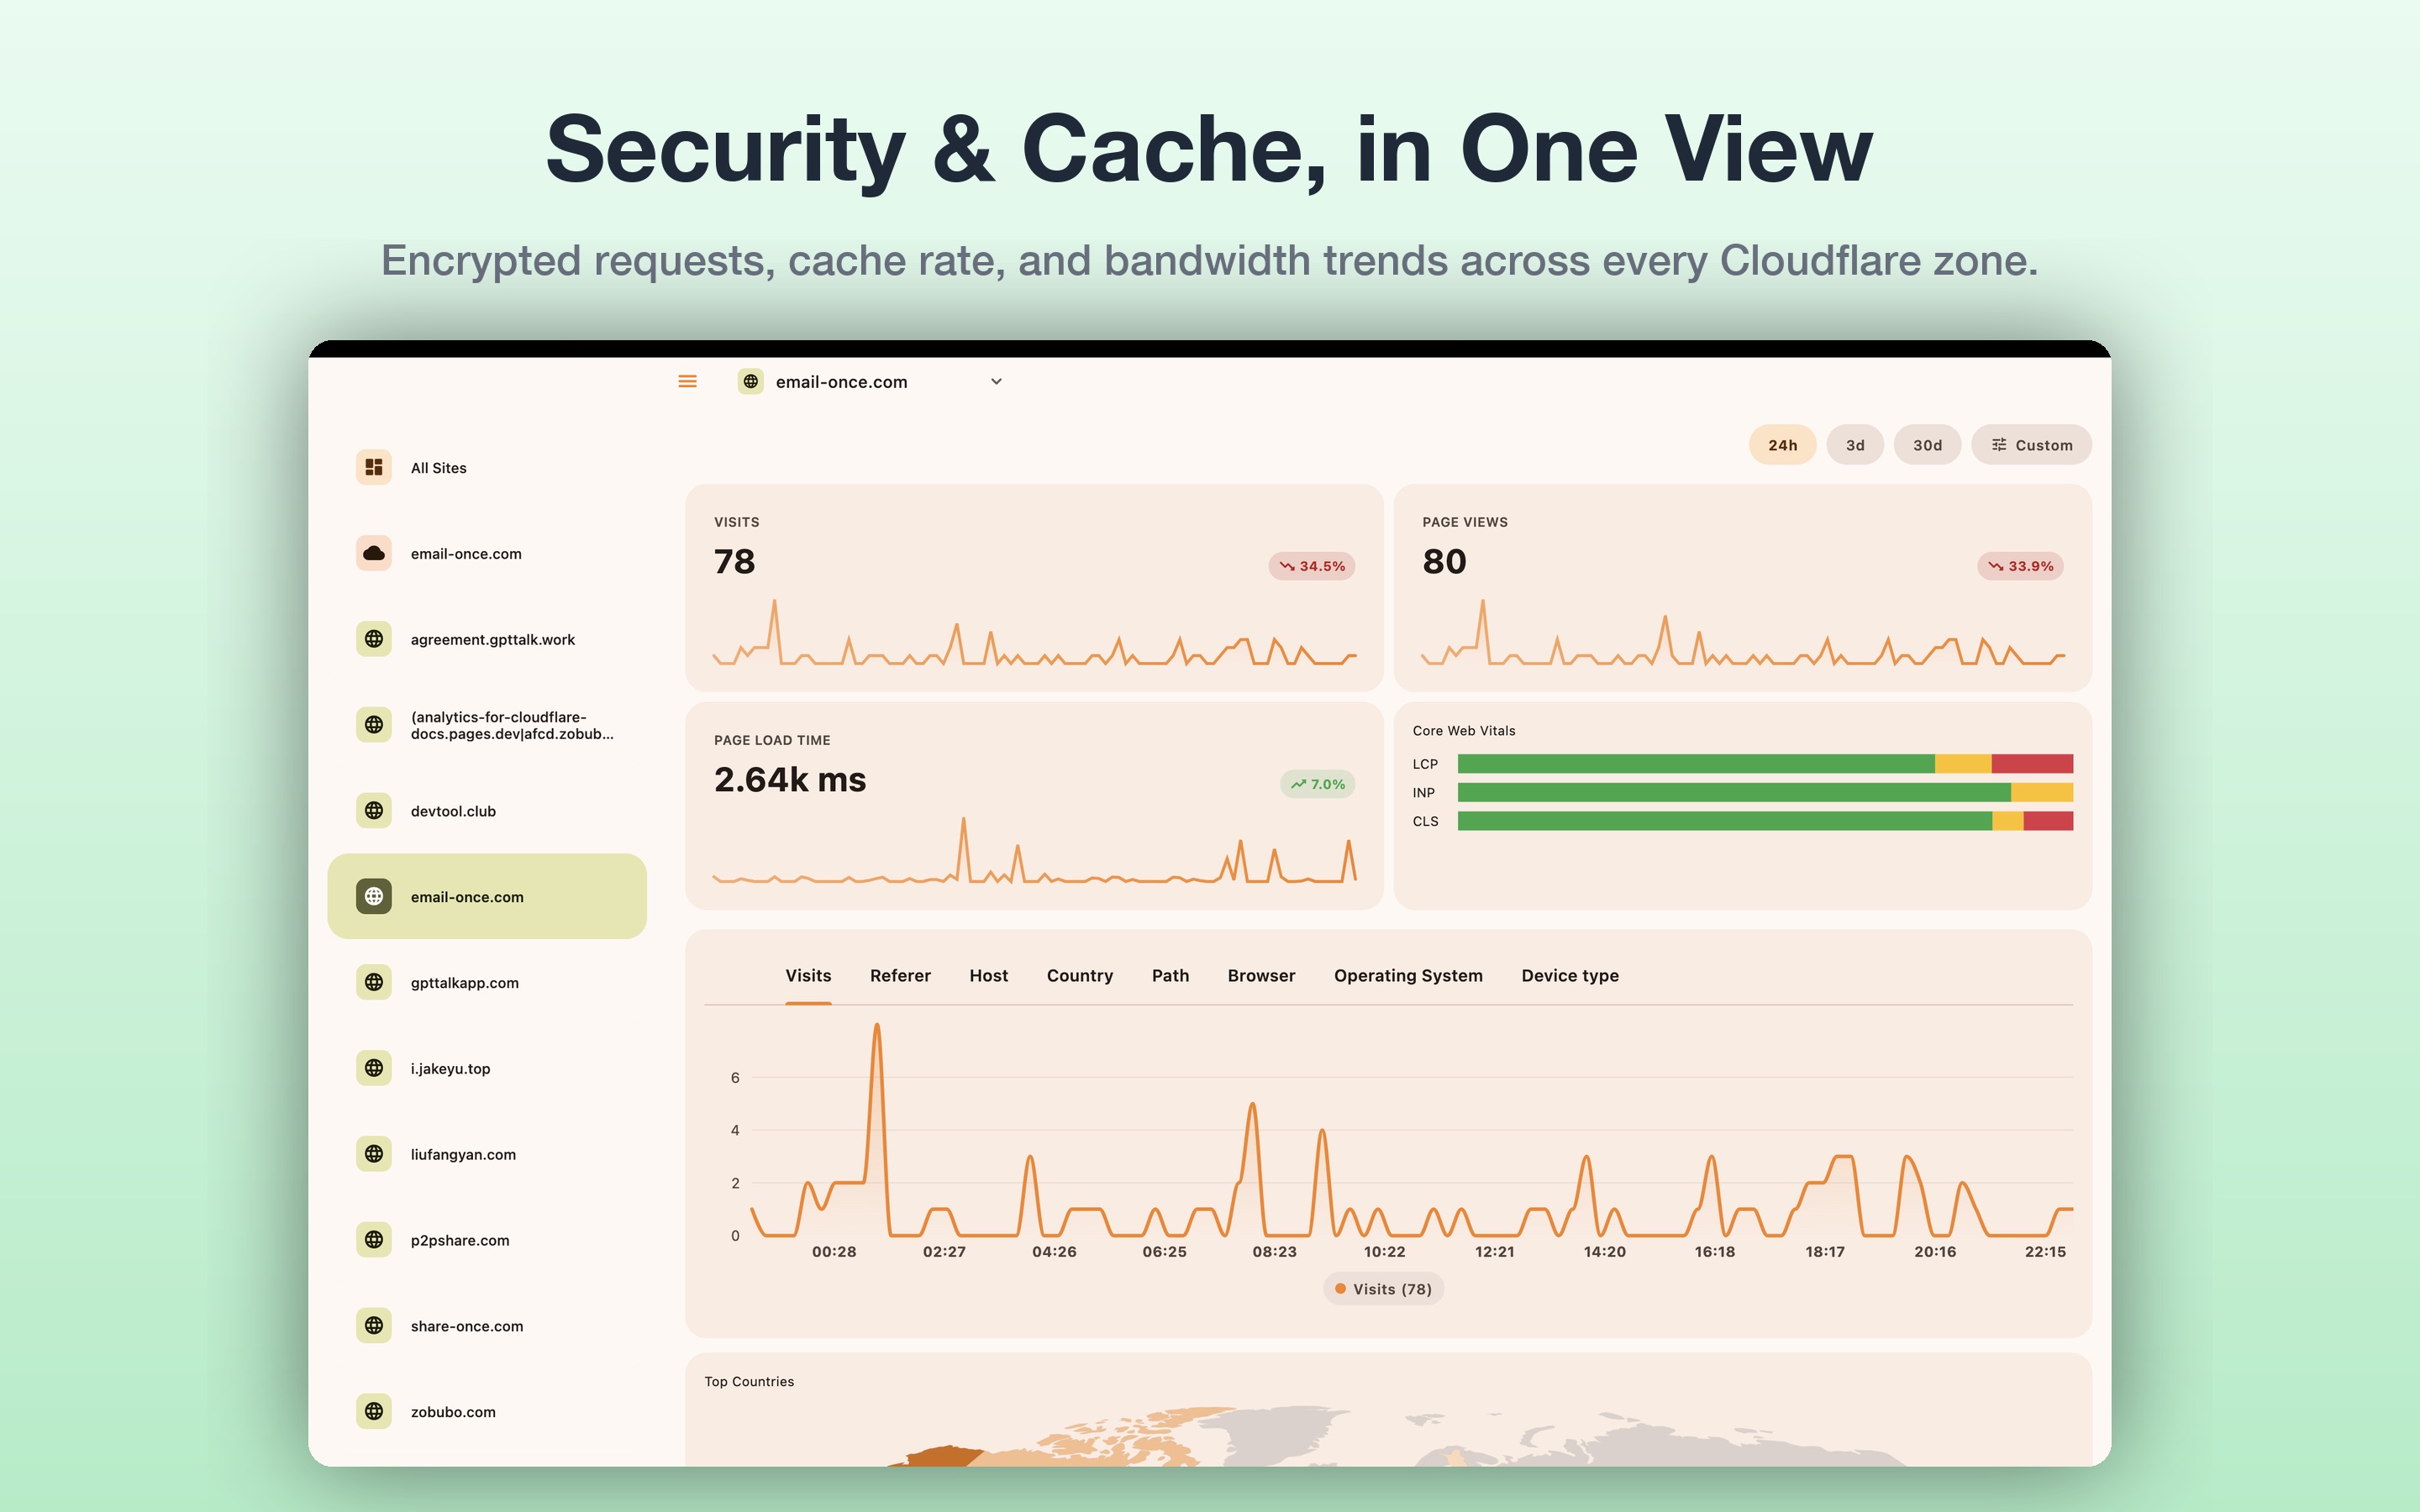
Task: Click globe icon next to p2pshare.com
Action: (374, 1240)
